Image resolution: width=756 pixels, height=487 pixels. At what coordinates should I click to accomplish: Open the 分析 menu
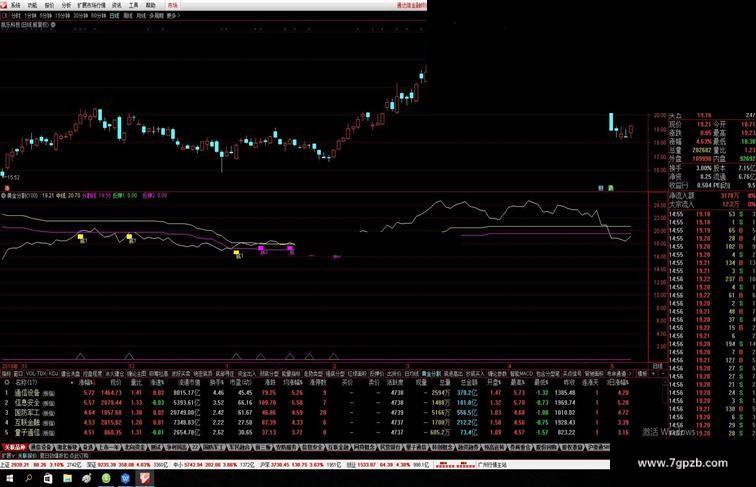pyautogui.click(x=66, y=5)
